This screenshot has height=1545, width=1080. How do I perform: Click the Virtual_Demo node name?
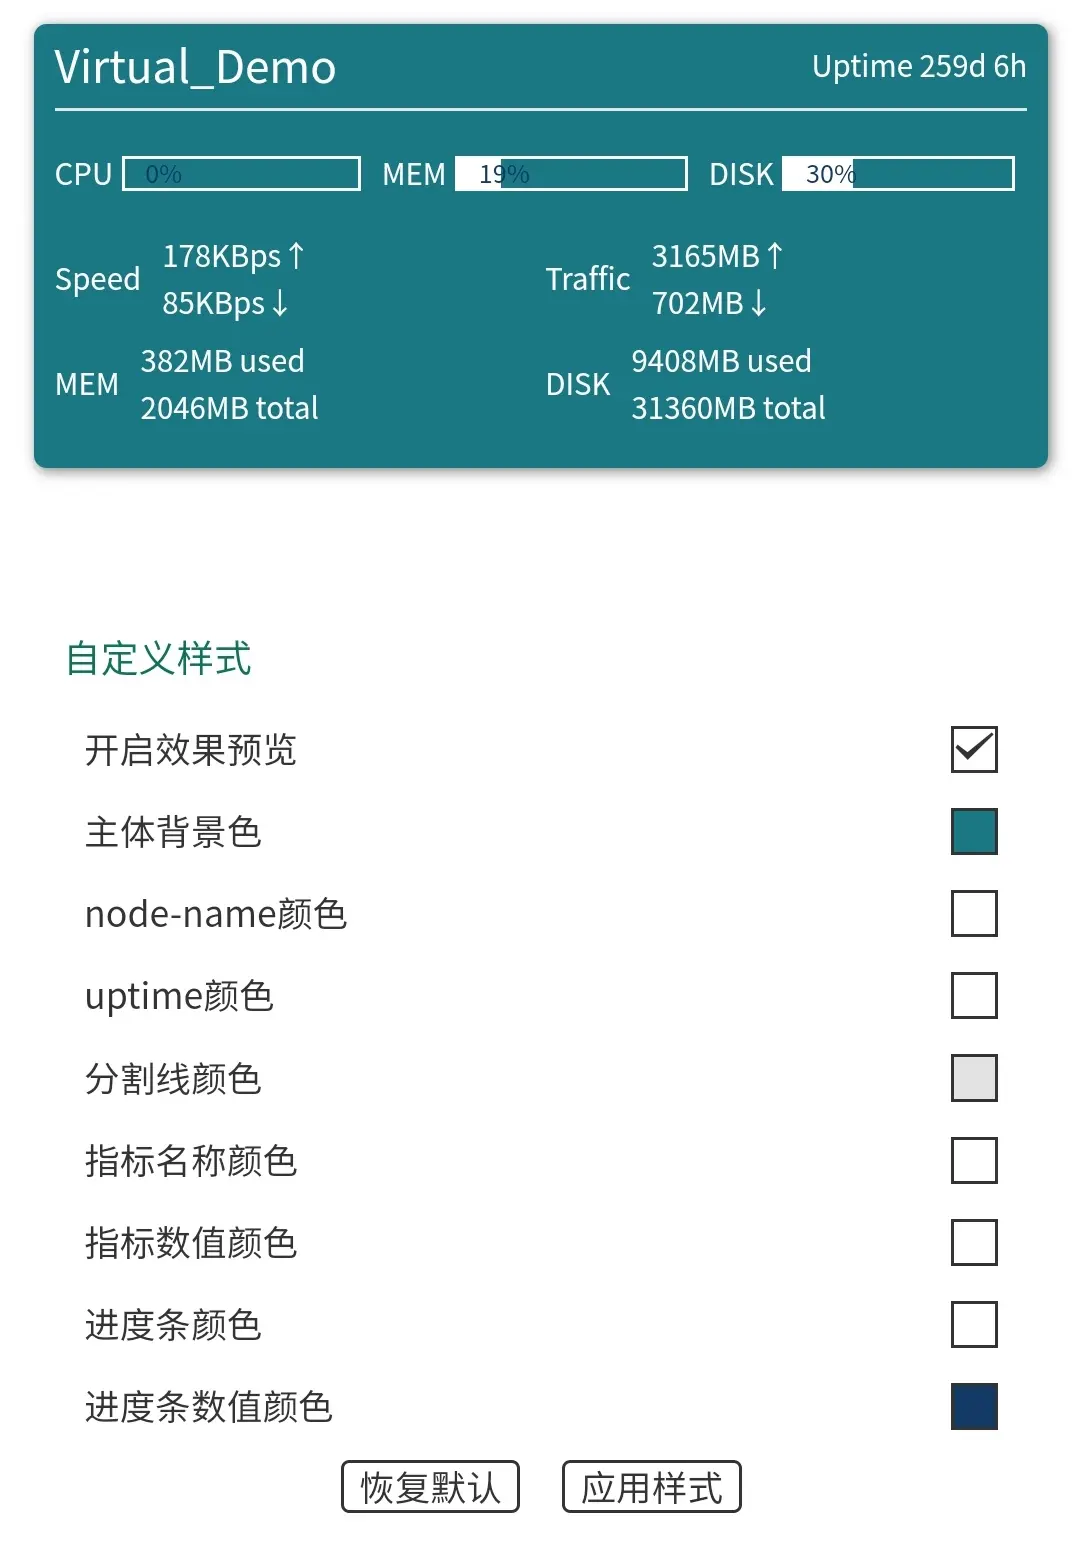(x=196, y=67)
